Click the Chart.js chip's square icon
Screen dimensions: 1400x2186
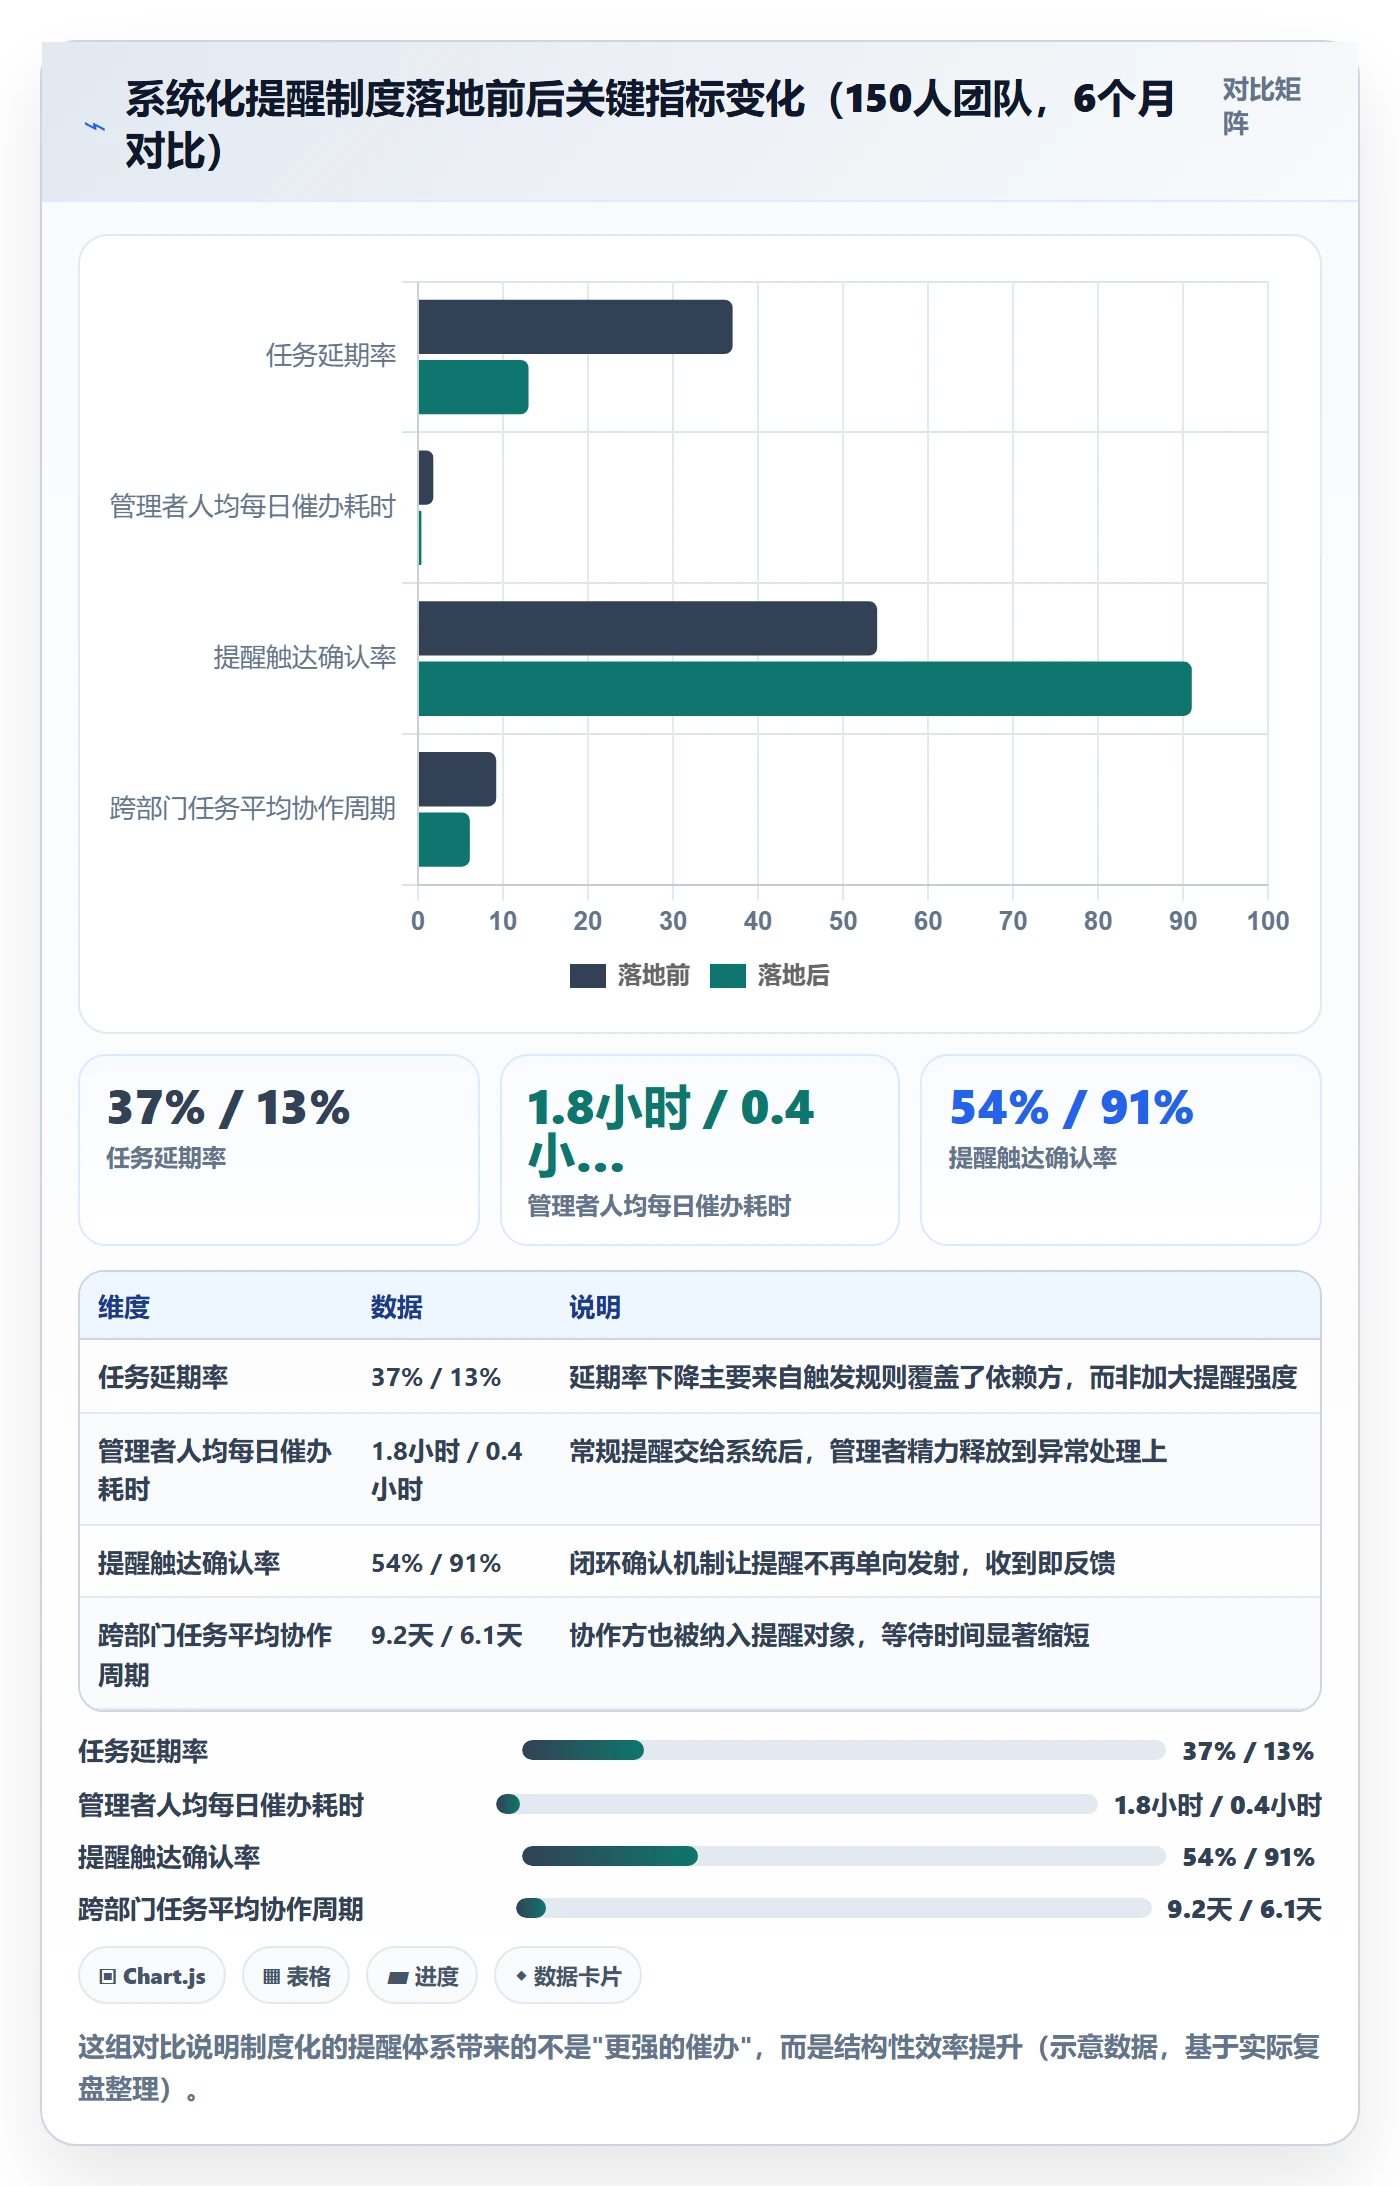click(x=107, y=1976)
